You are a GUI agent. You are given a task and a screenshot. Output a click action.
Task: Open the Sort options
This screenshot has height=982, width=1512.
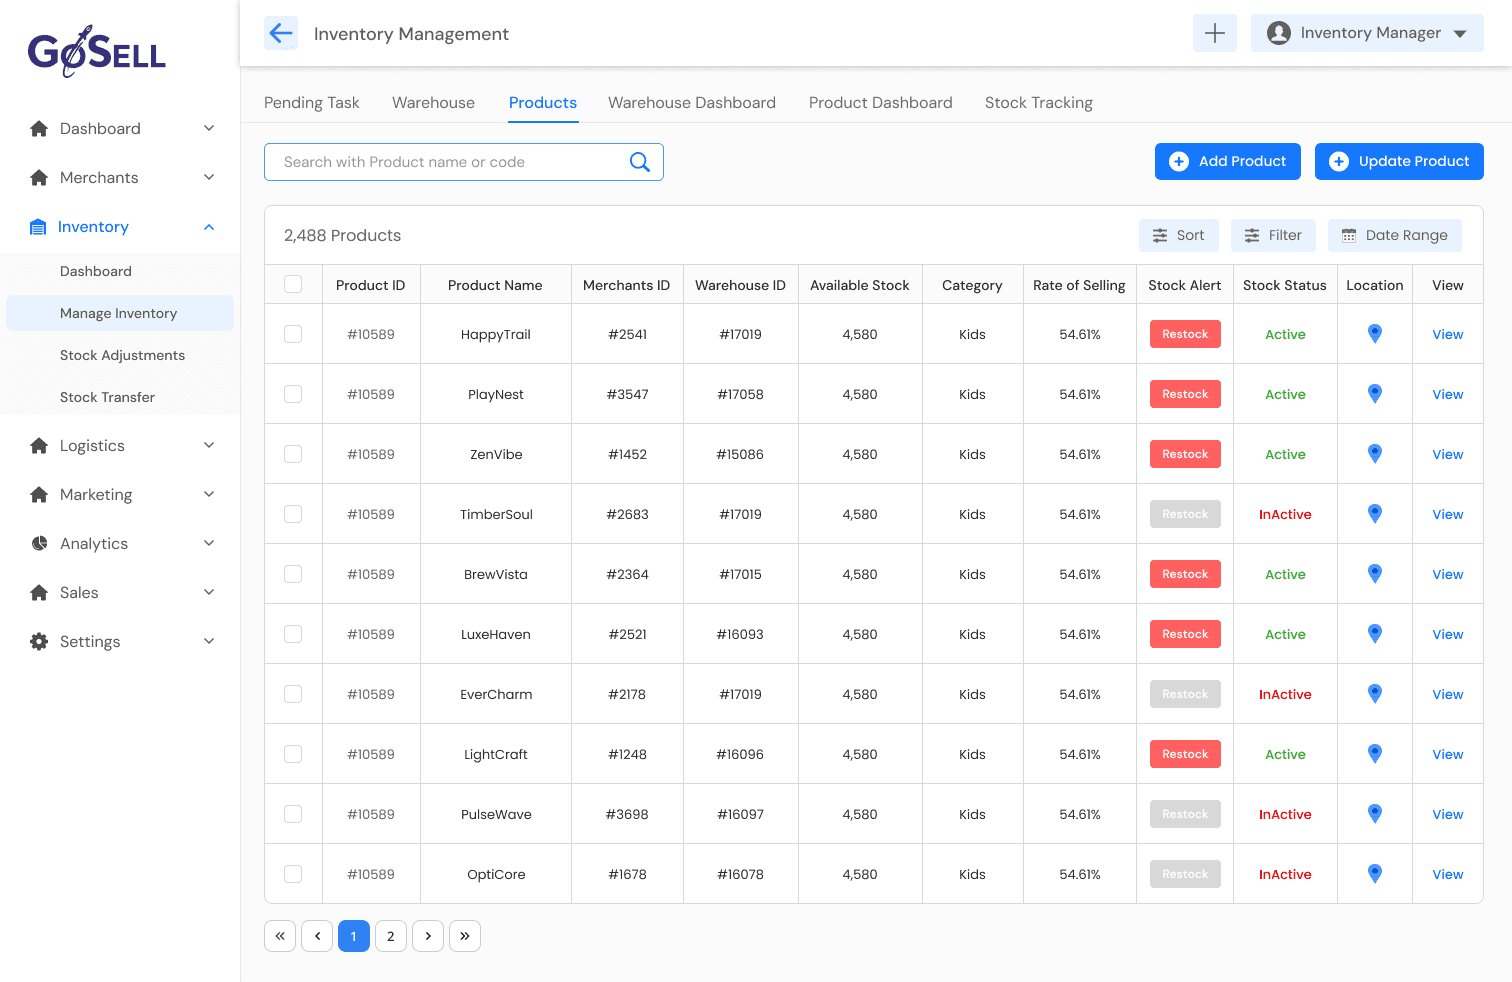(1179, 235)
